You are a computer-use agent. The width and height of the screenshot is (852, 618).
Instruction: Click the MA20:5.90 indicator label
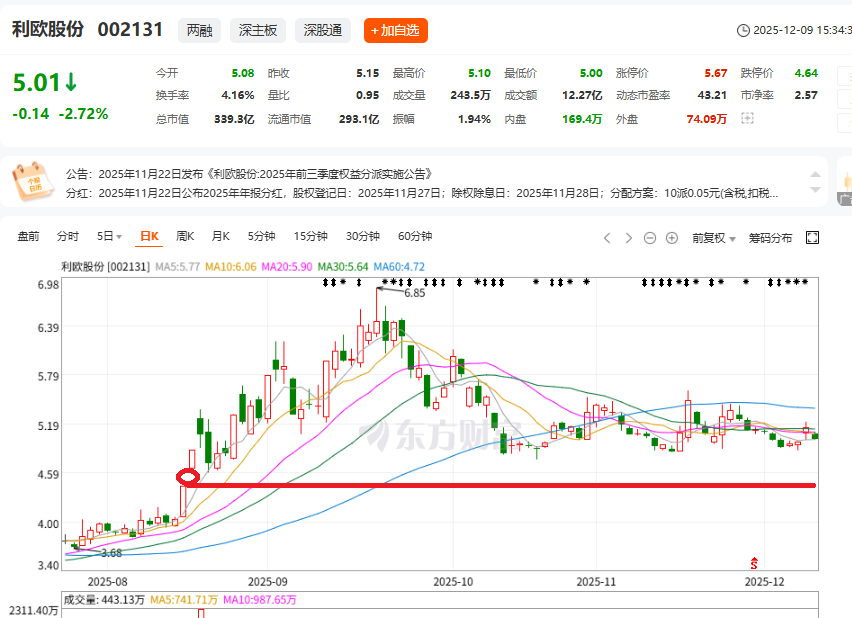[x=287, y=267]
